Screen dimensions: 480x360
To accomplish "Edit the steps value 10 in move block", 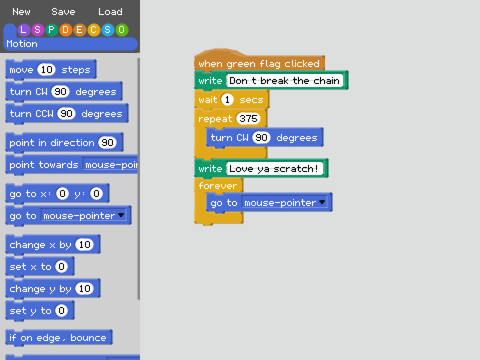I will pos(46,70).
